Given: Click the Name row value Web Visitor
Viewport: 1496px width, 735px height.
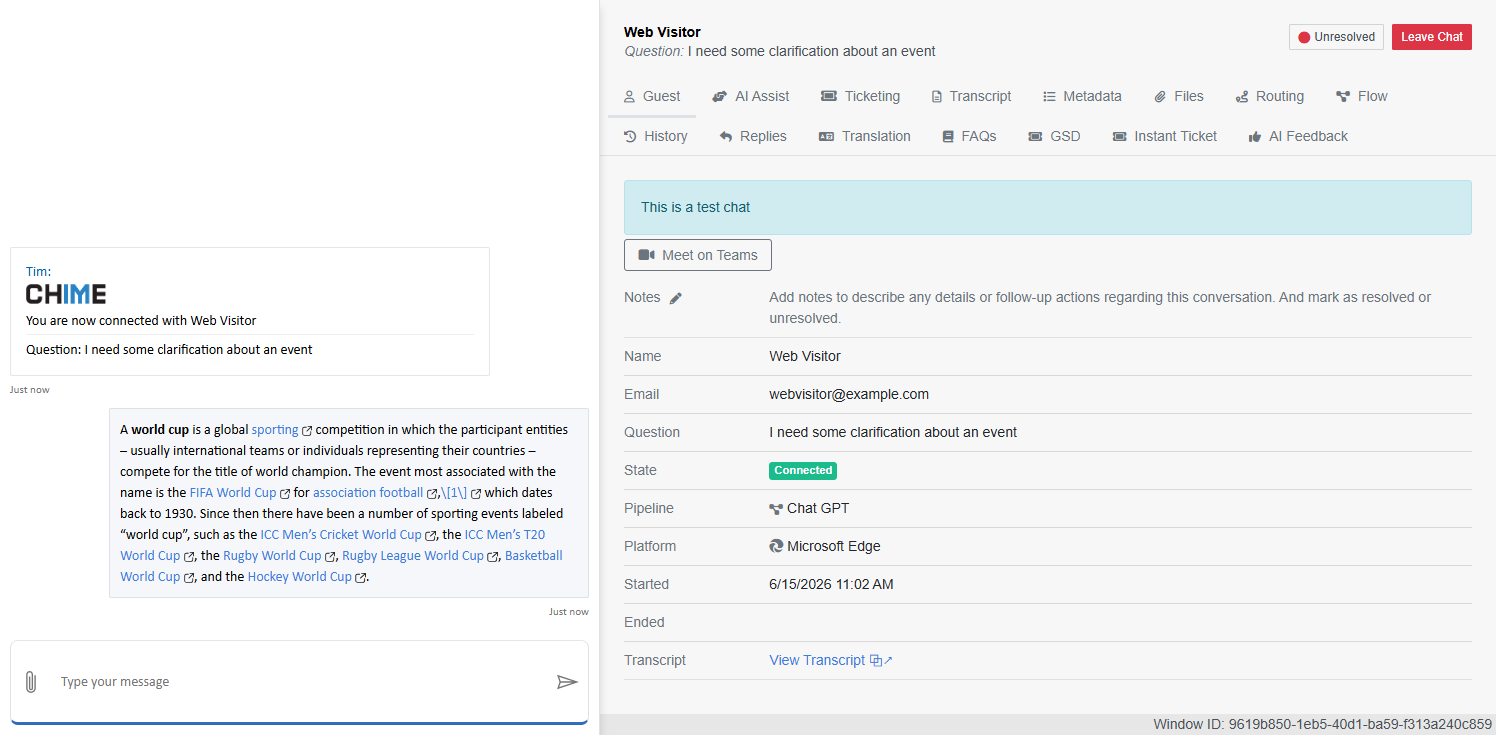Looking at the screenshot, I should (x=805, y=356).
